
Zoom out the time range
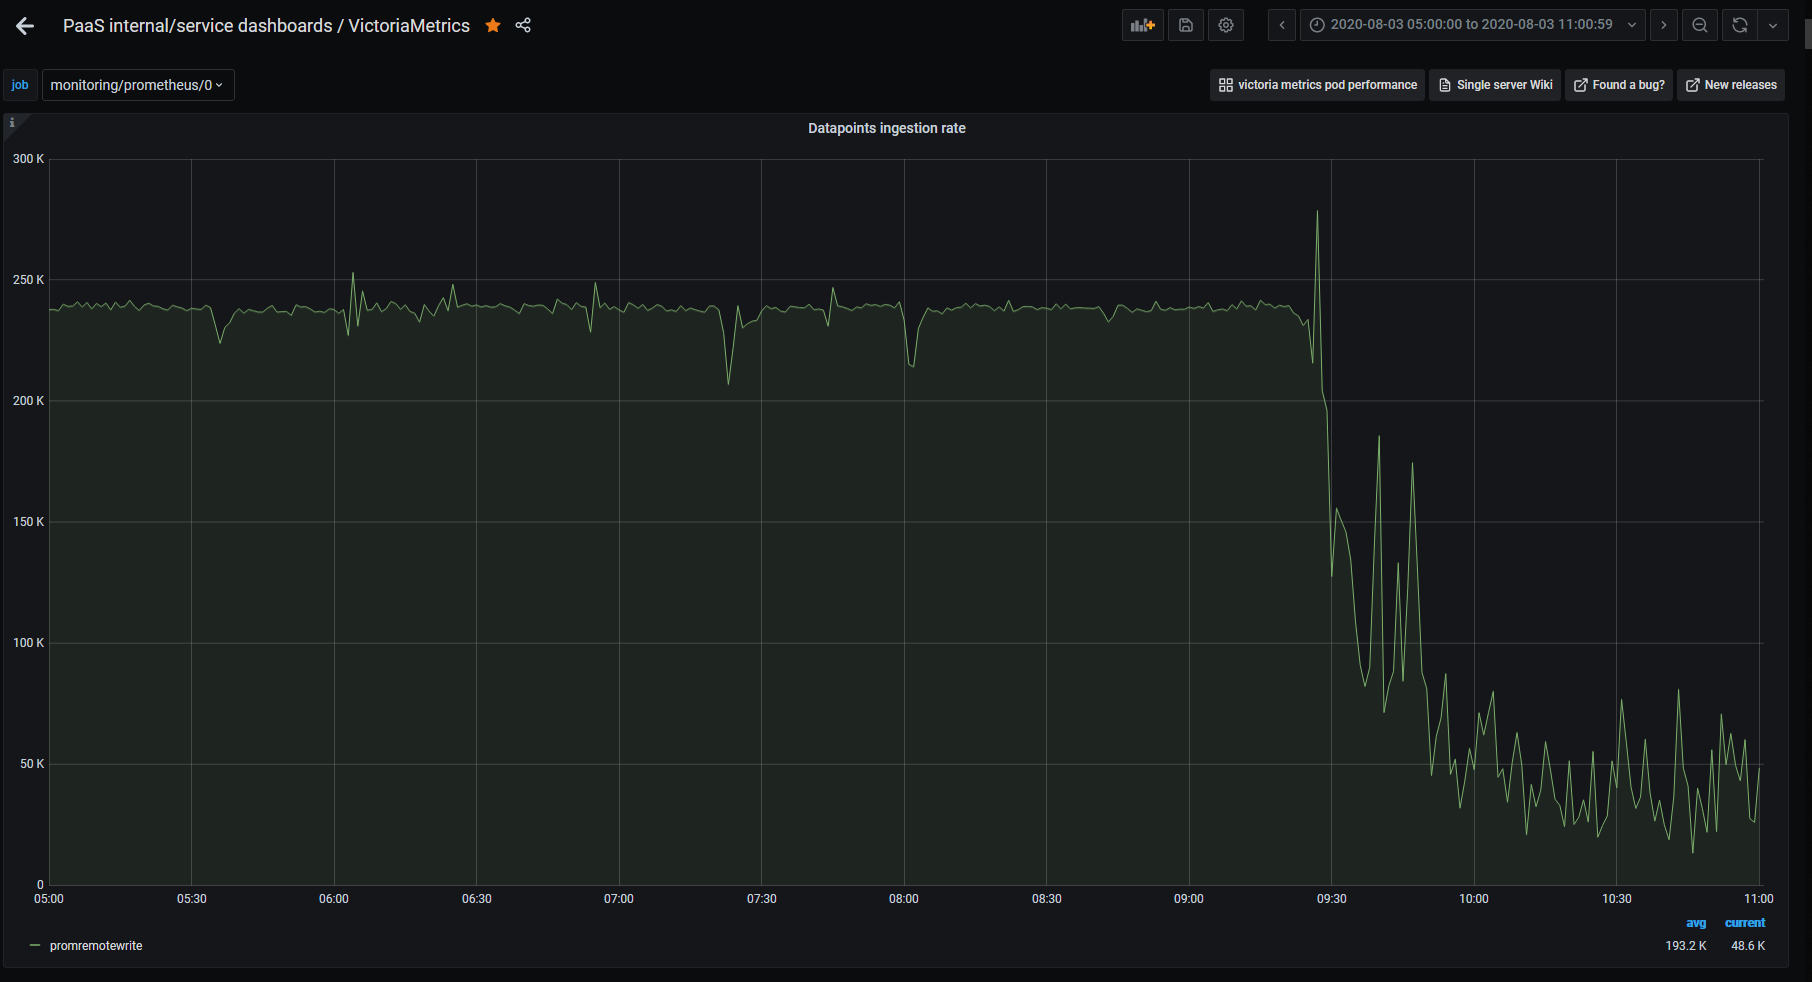coord(1700,25)
